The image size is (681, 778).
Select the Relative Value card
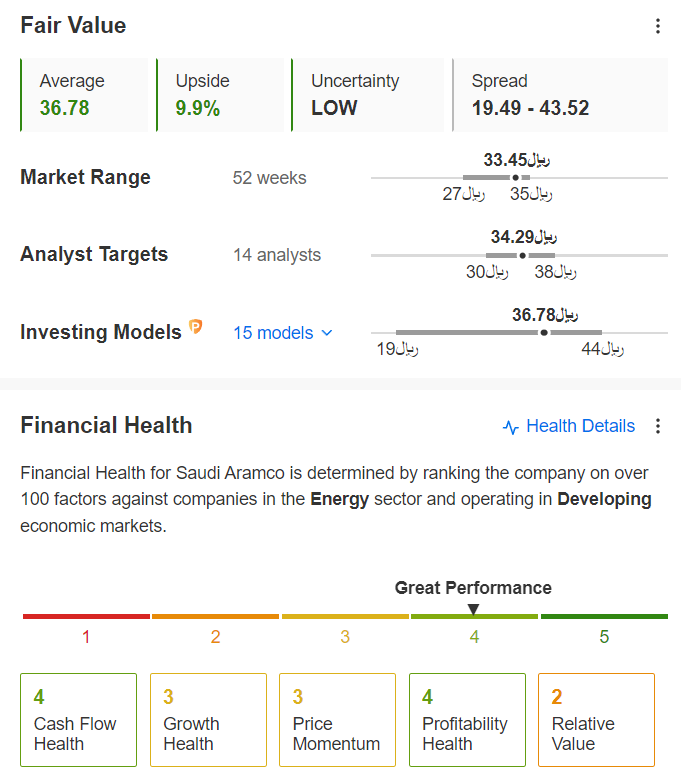click(597, 719)
